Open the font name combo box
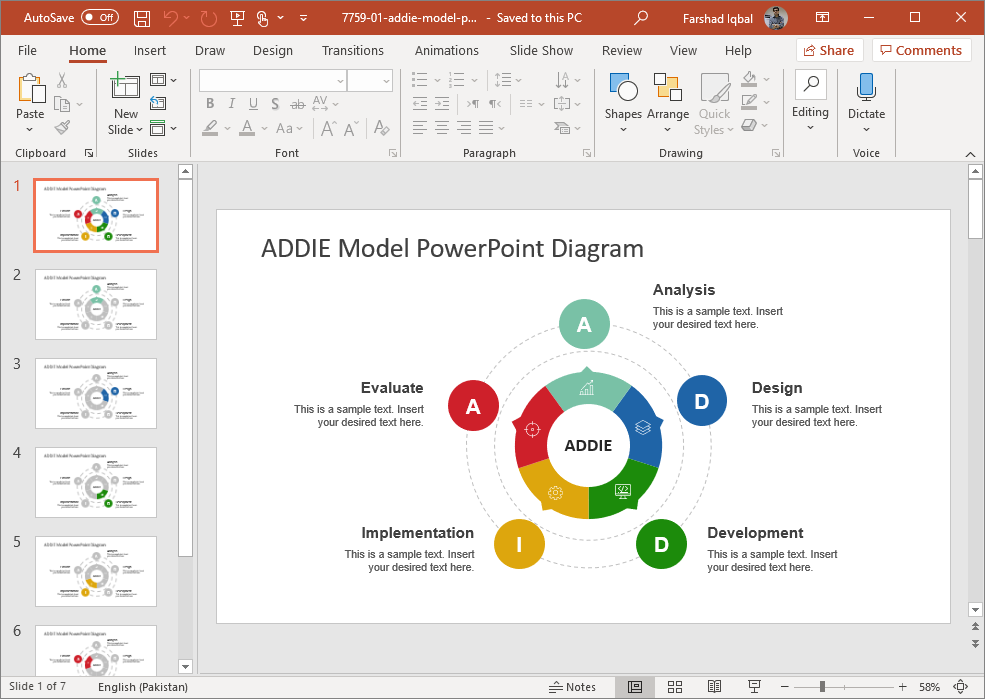The height and width of the screenshot is (699, 985). tap(270, 80)
